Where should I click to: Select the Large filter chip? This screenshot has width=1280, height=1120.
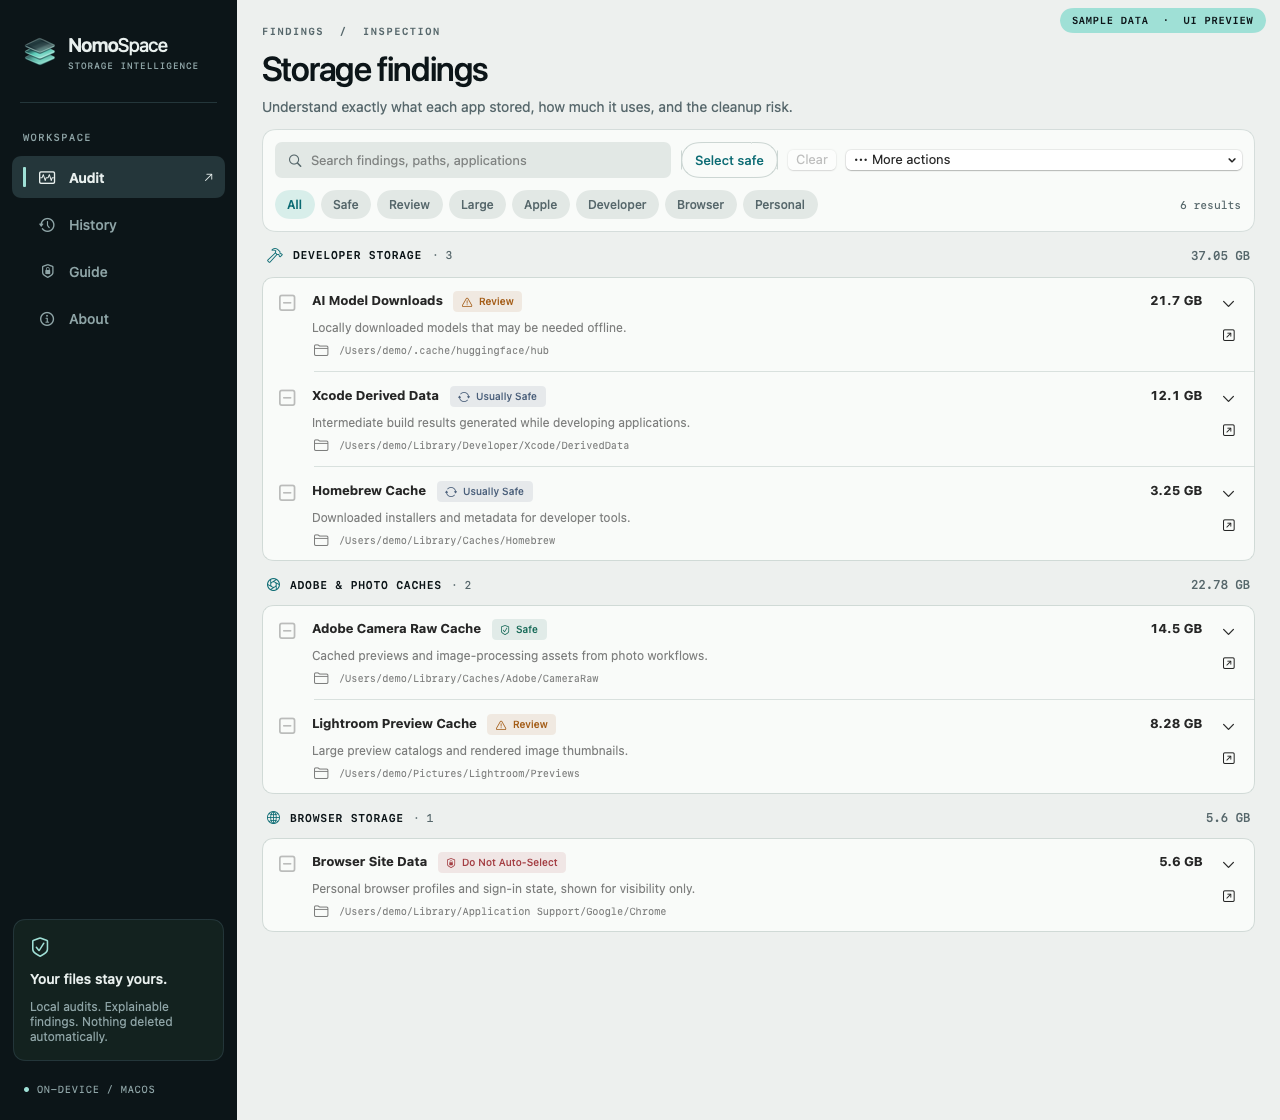click(477, 205)
